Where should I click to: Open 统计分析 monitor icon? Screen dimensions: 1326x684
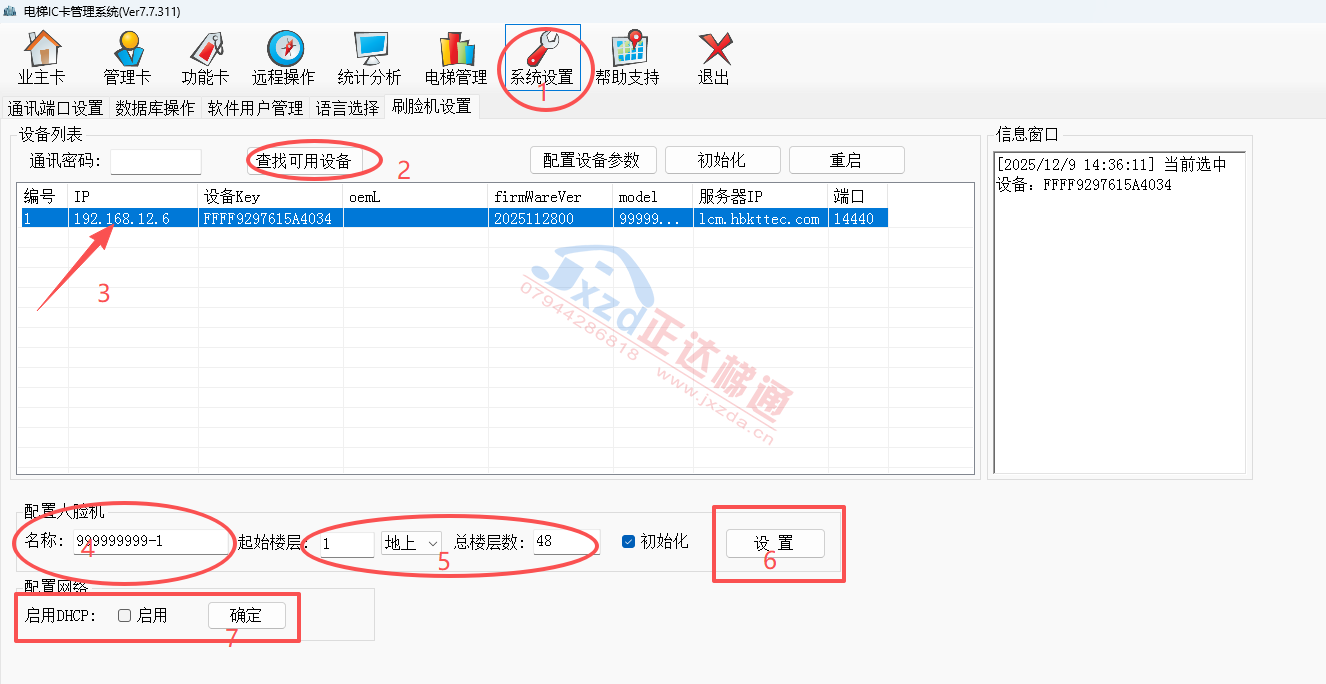coord(369,50)
